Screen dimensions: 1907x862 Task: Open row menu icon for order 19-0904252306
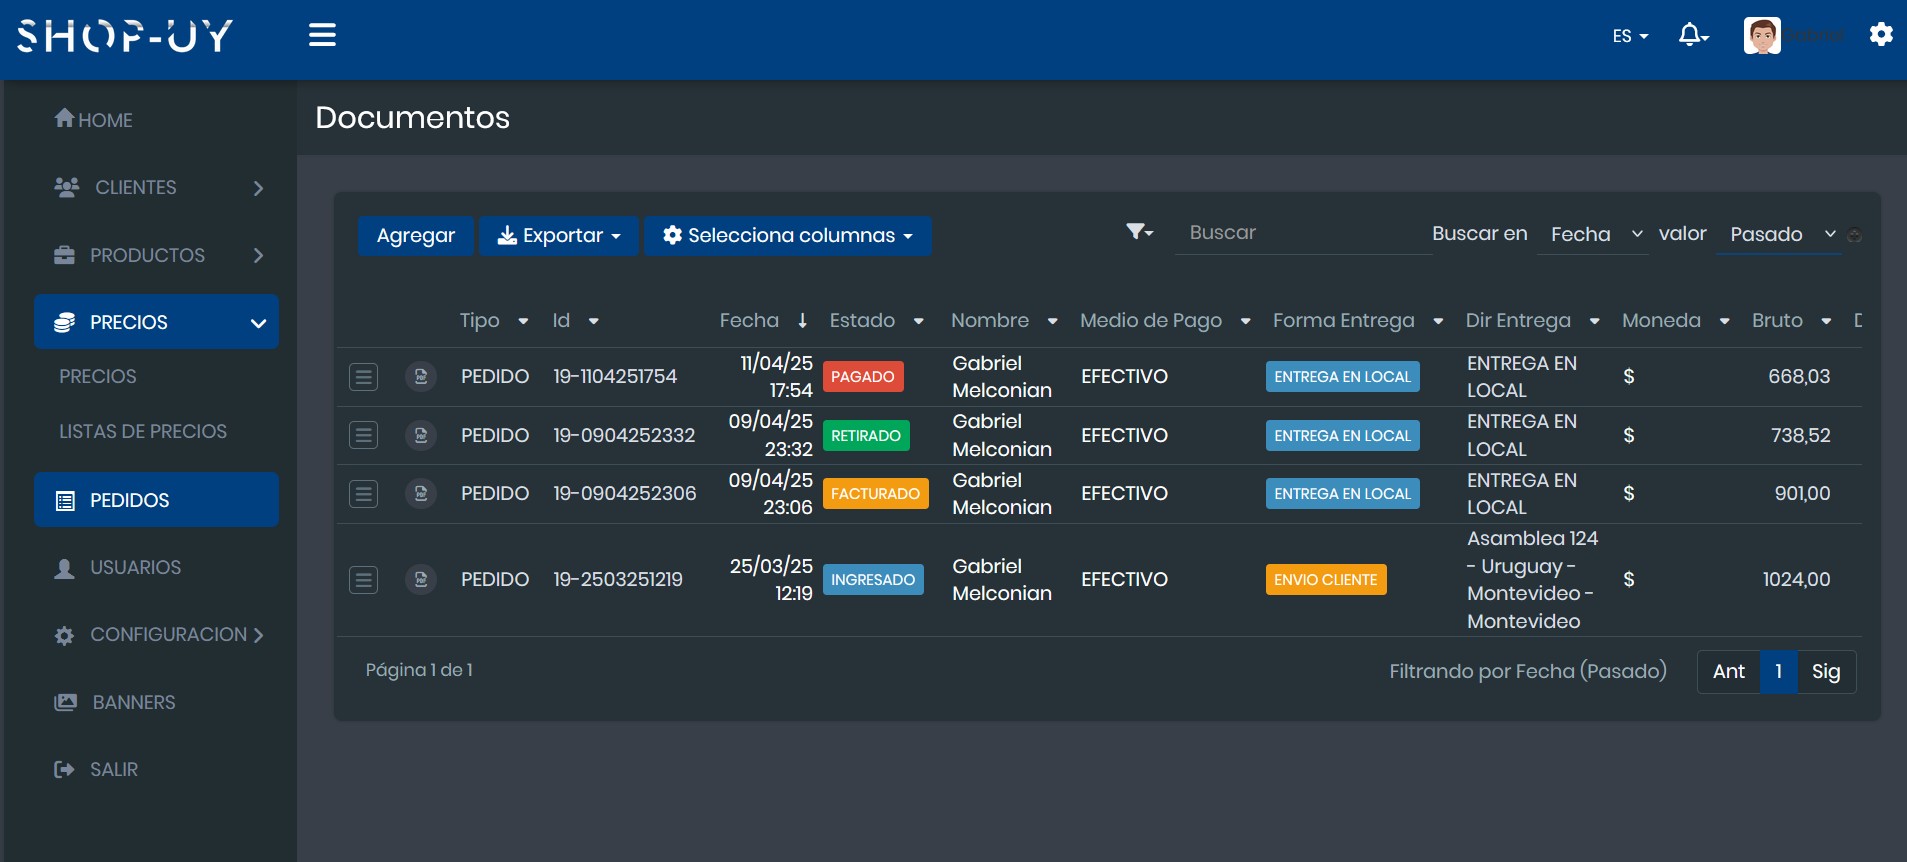363,494
